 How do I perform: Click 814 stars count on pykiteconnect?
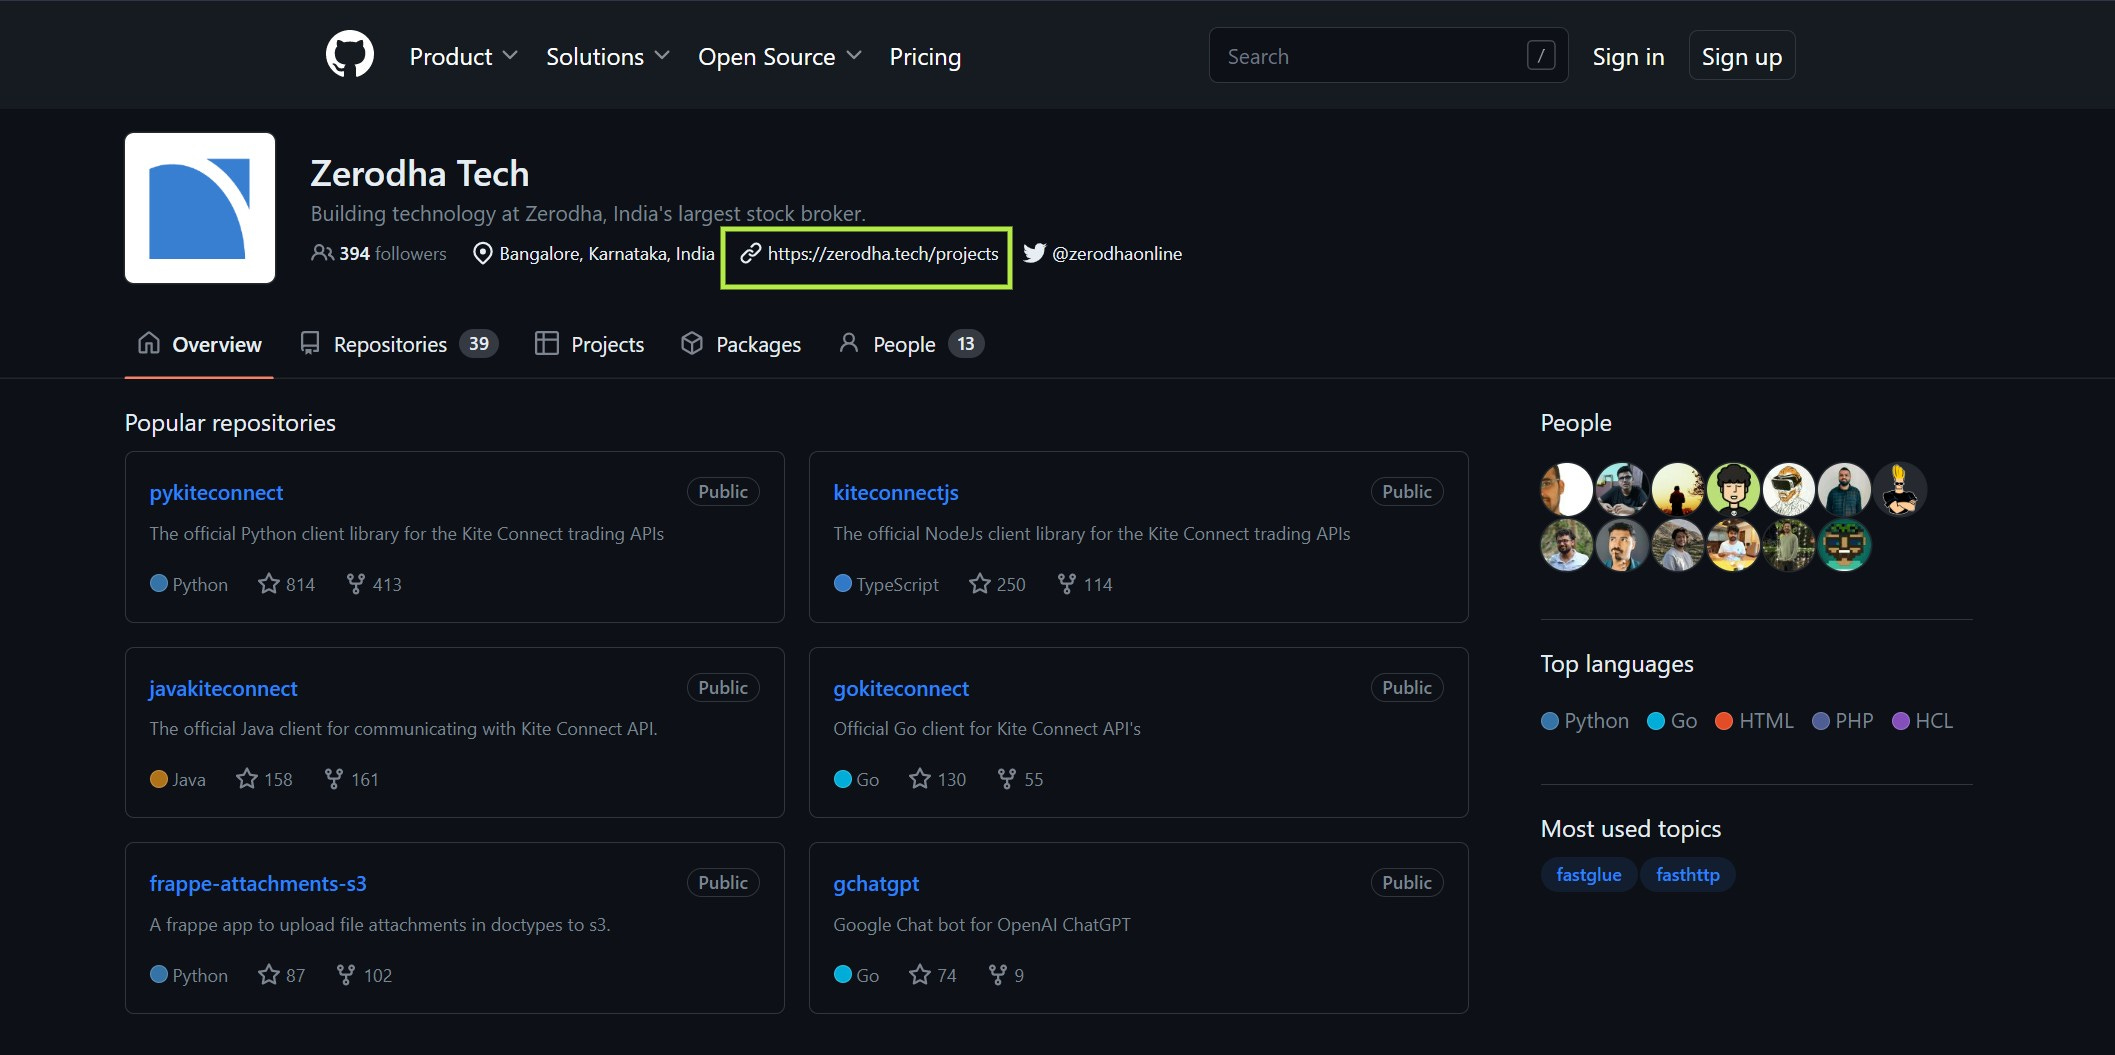pyautogui.click(x=300, y=584)
